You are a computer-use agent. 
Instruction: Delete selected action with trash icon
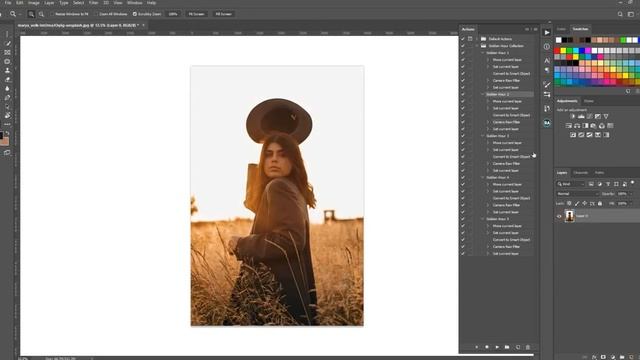pyautogui.click(x=528, y=347)
